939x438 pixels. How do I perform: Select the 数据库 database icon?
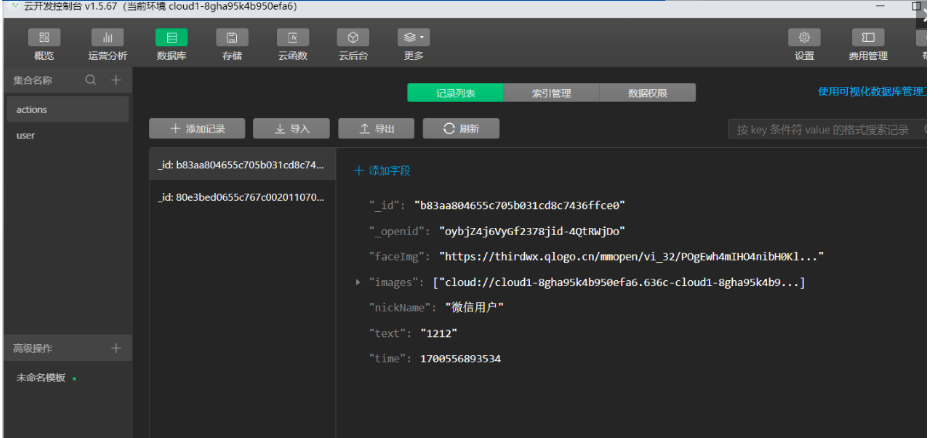click(x=171, y=38)
